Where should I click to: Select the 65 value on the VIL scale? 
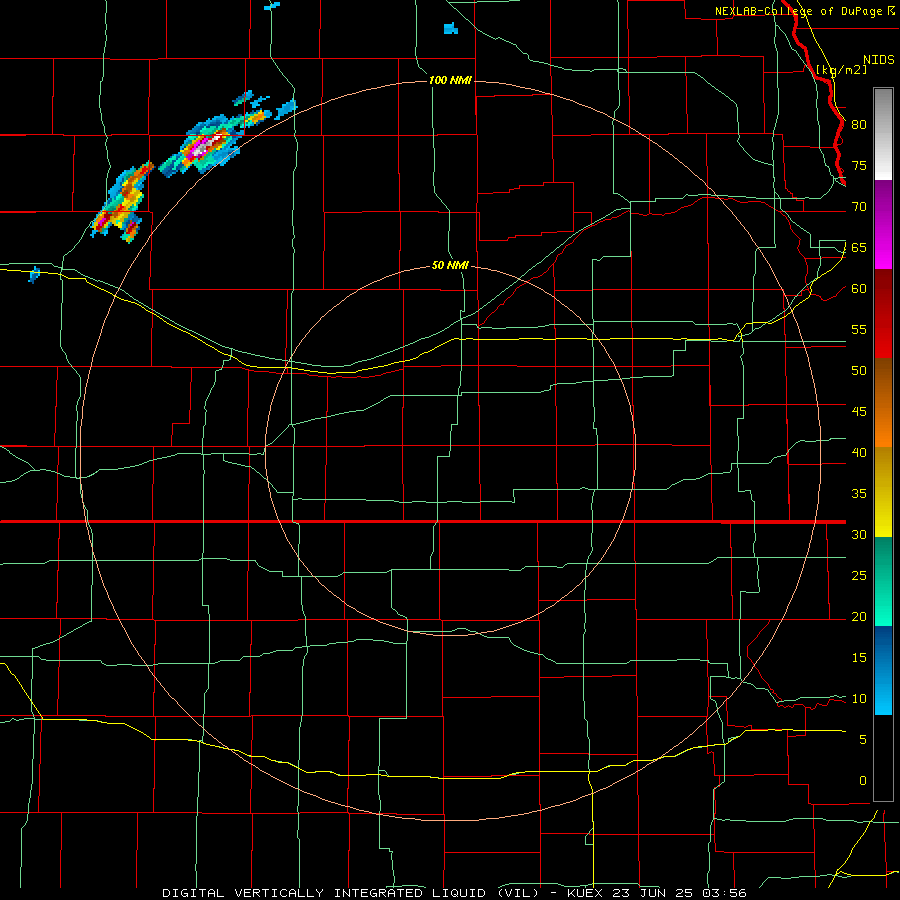point(859,247)
